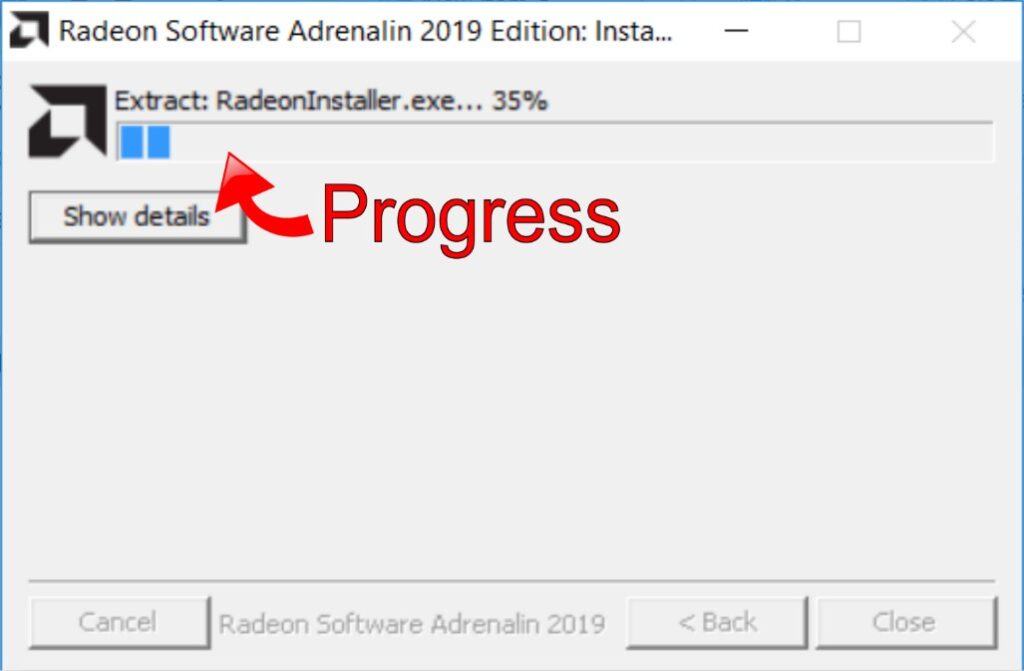Image resolution: width=1024 pixels, height=671 pixels.
Task: Click the empty portion of progress bar
Action: pyautogui.click(x=581, y=142)
